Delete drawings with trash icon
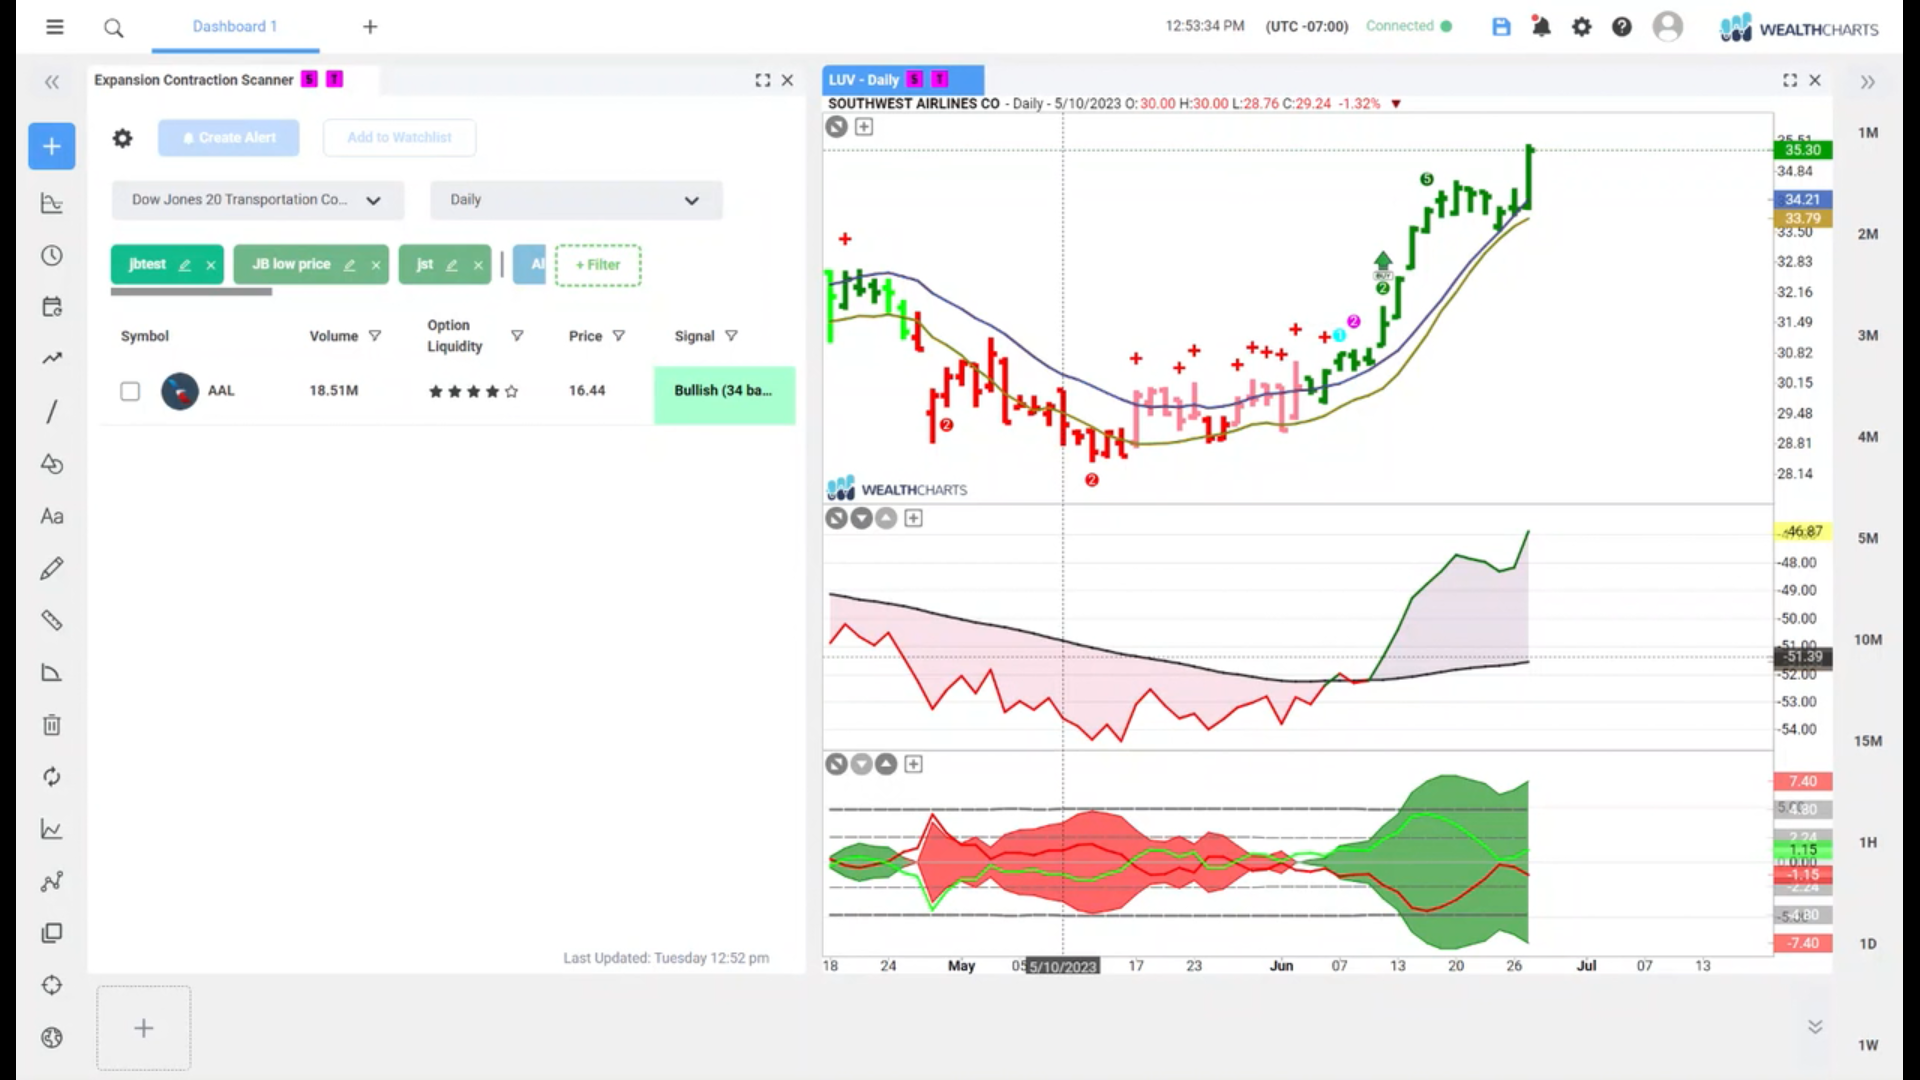 tap(52, 725)
